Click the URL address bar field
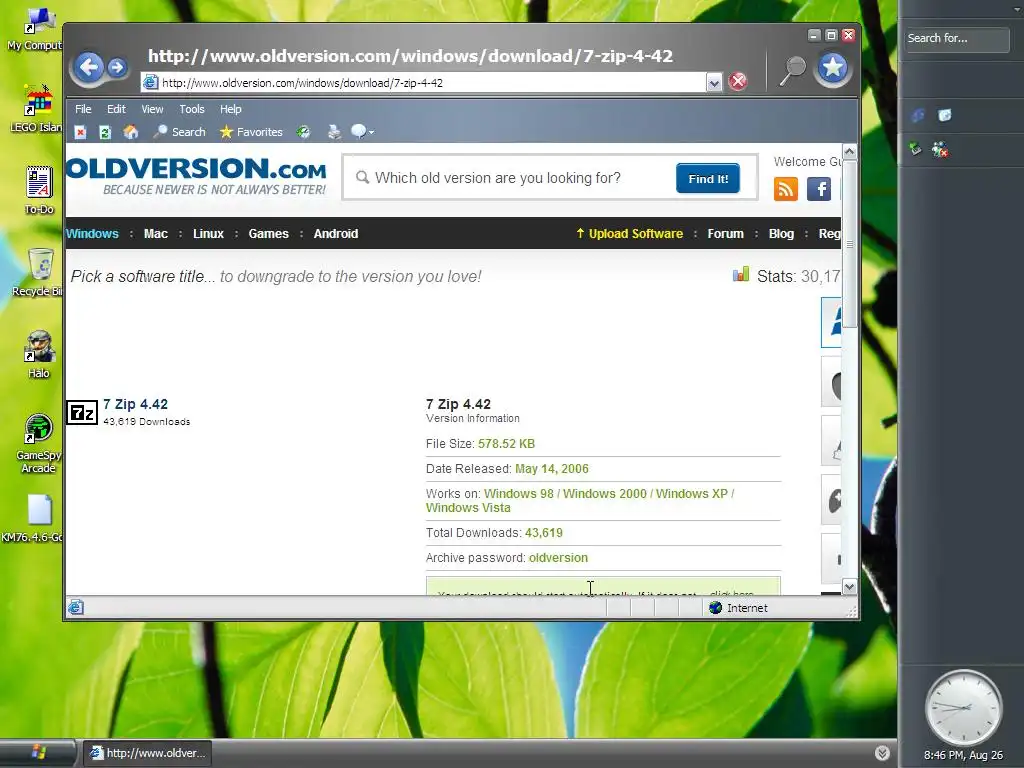Screen dimensions: 1024x768 pos(423,83)
